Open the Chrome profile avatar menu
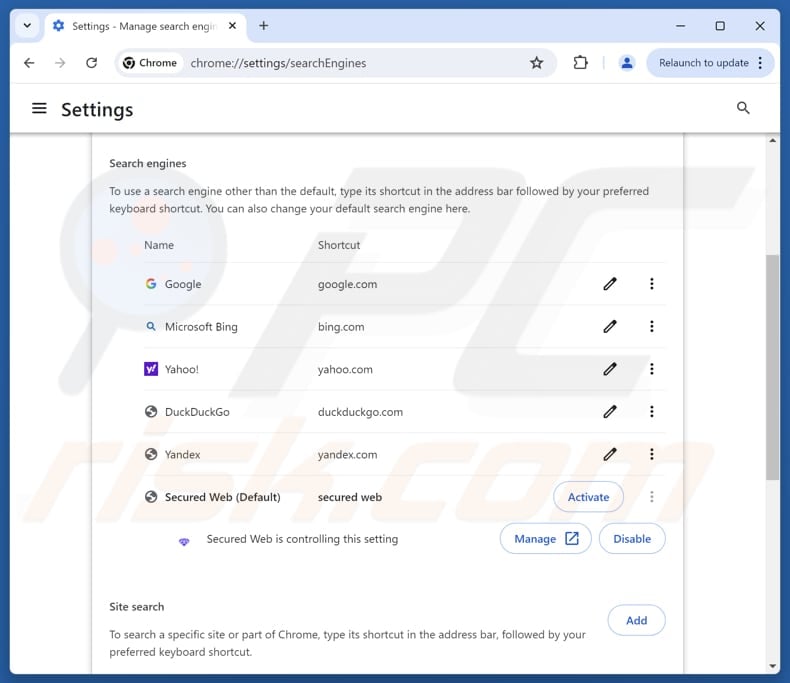Screen dimensions: 790x683 click(x=627, y=63)
